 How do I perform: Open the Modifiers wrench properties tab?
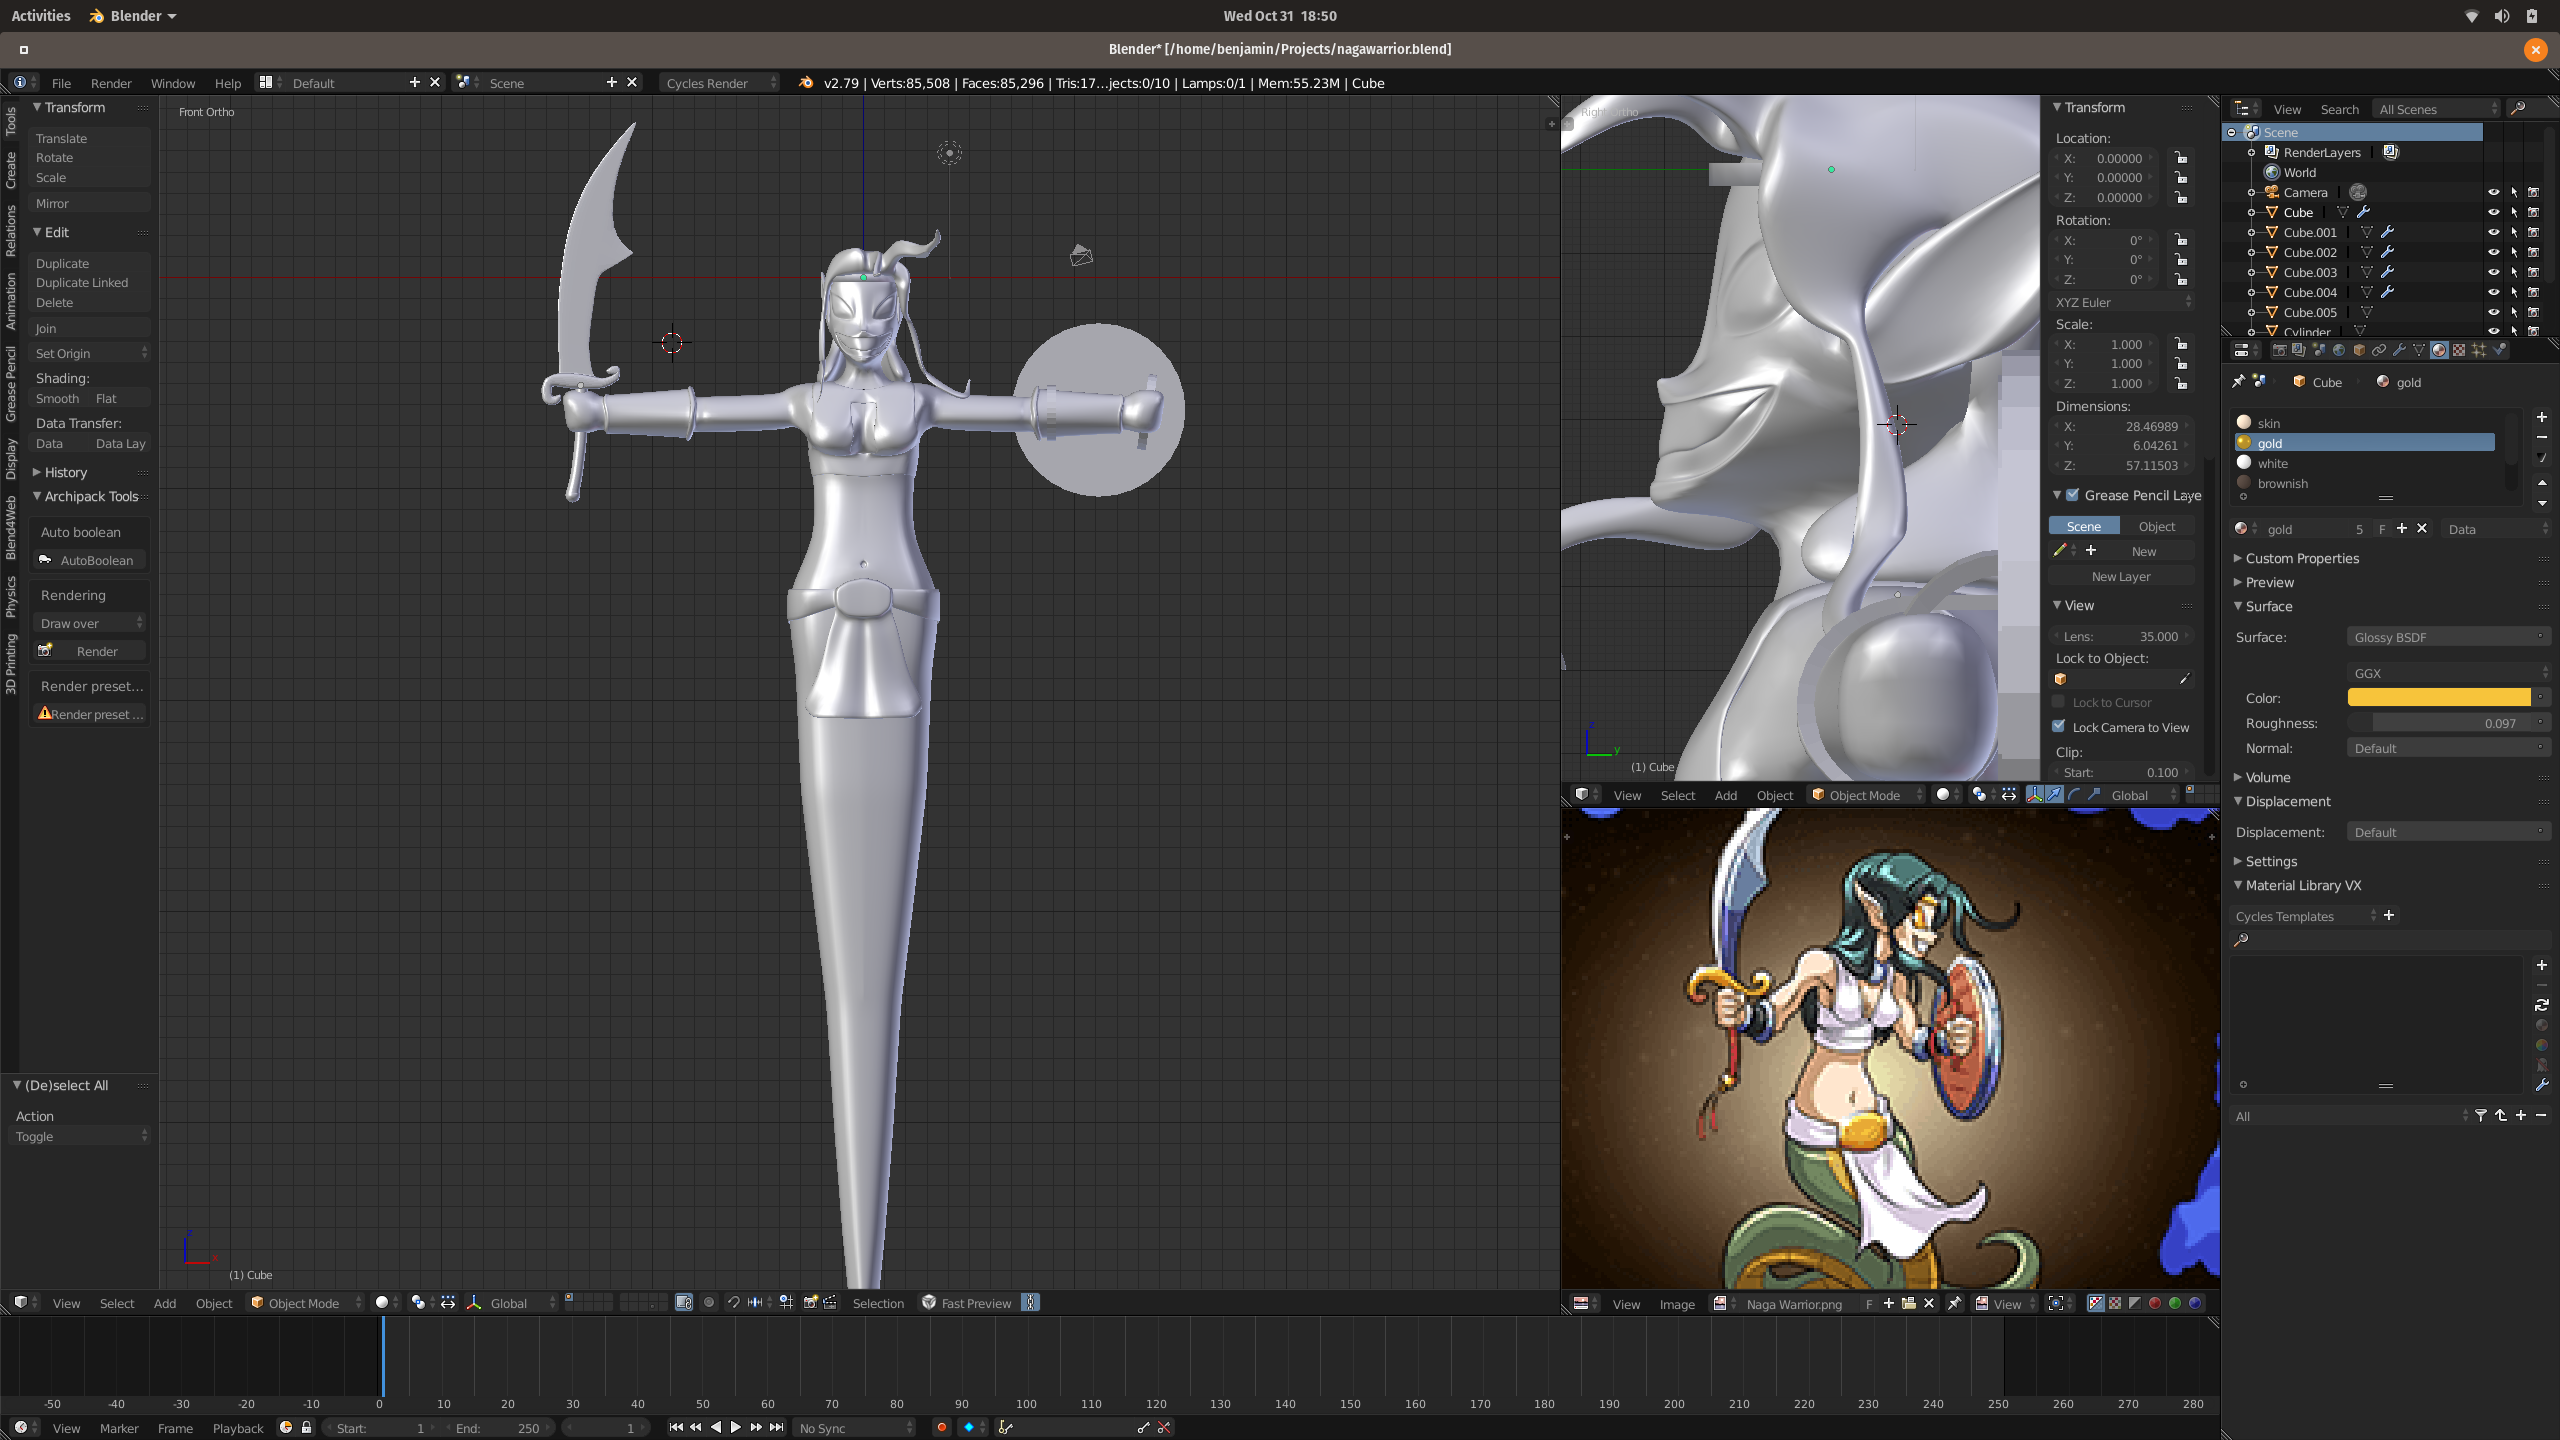(x=2399, y=350)
